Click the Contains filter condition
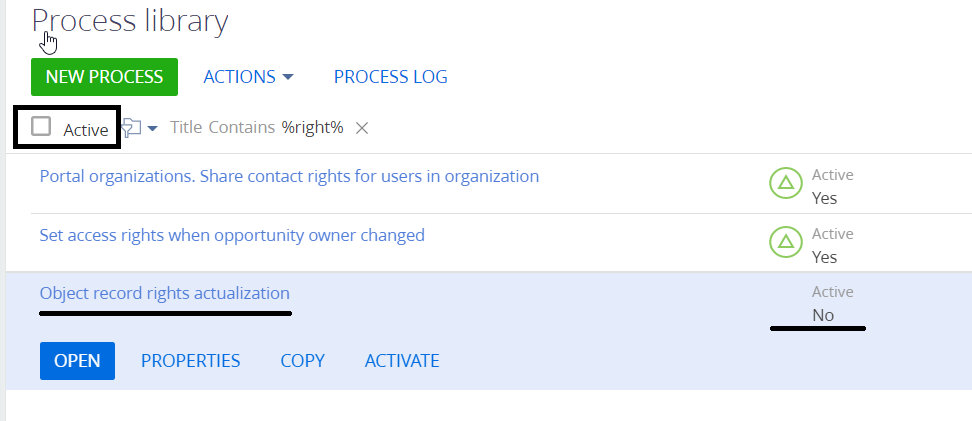This screenshot has width=972, height=421. pos(242,128)
